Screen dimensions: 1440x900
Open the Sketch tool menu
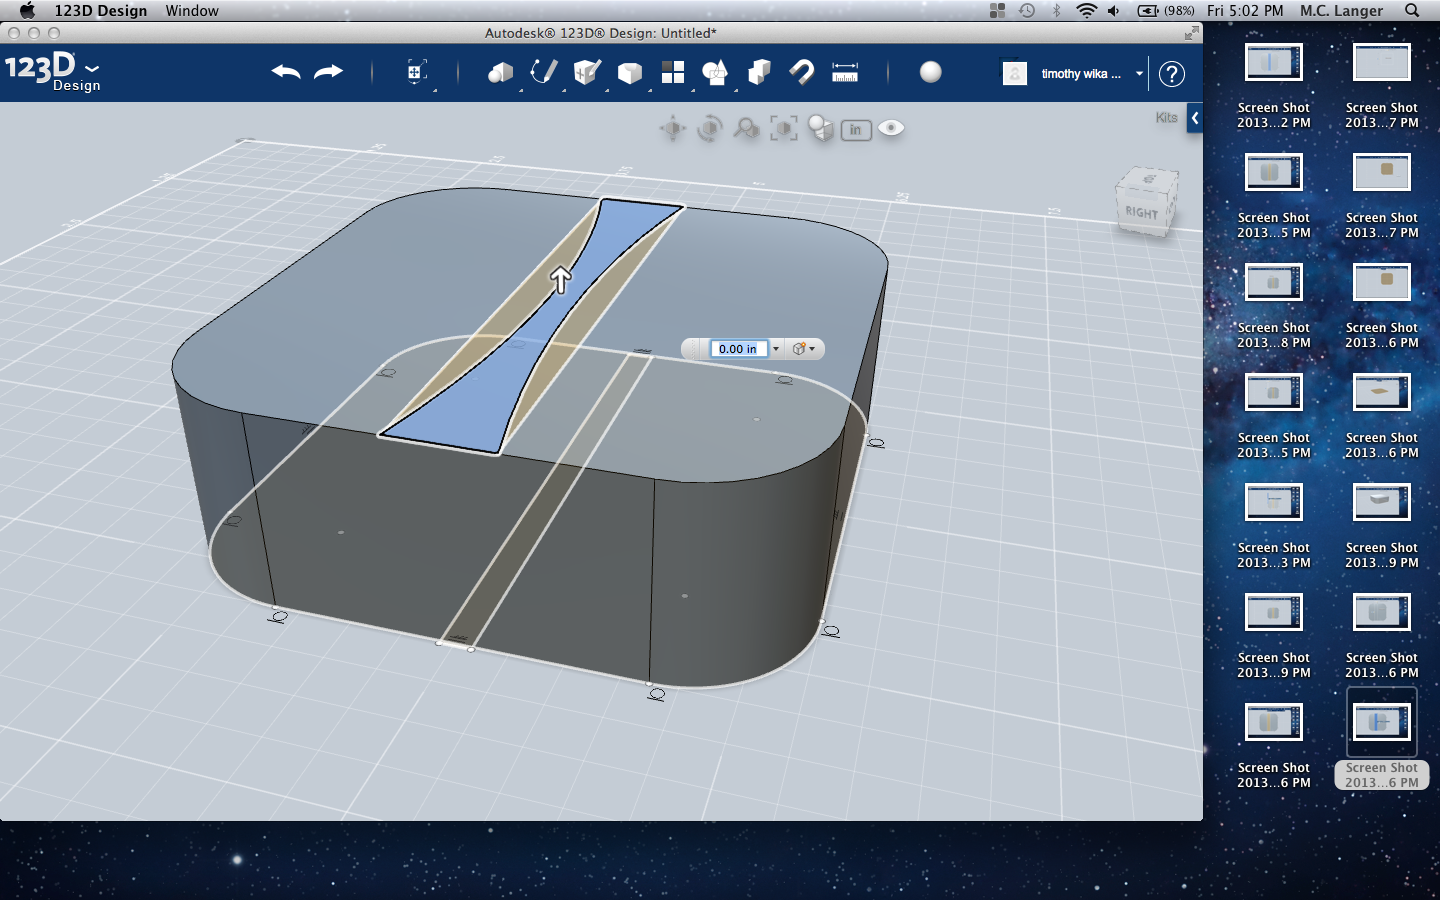coord(544,72)
